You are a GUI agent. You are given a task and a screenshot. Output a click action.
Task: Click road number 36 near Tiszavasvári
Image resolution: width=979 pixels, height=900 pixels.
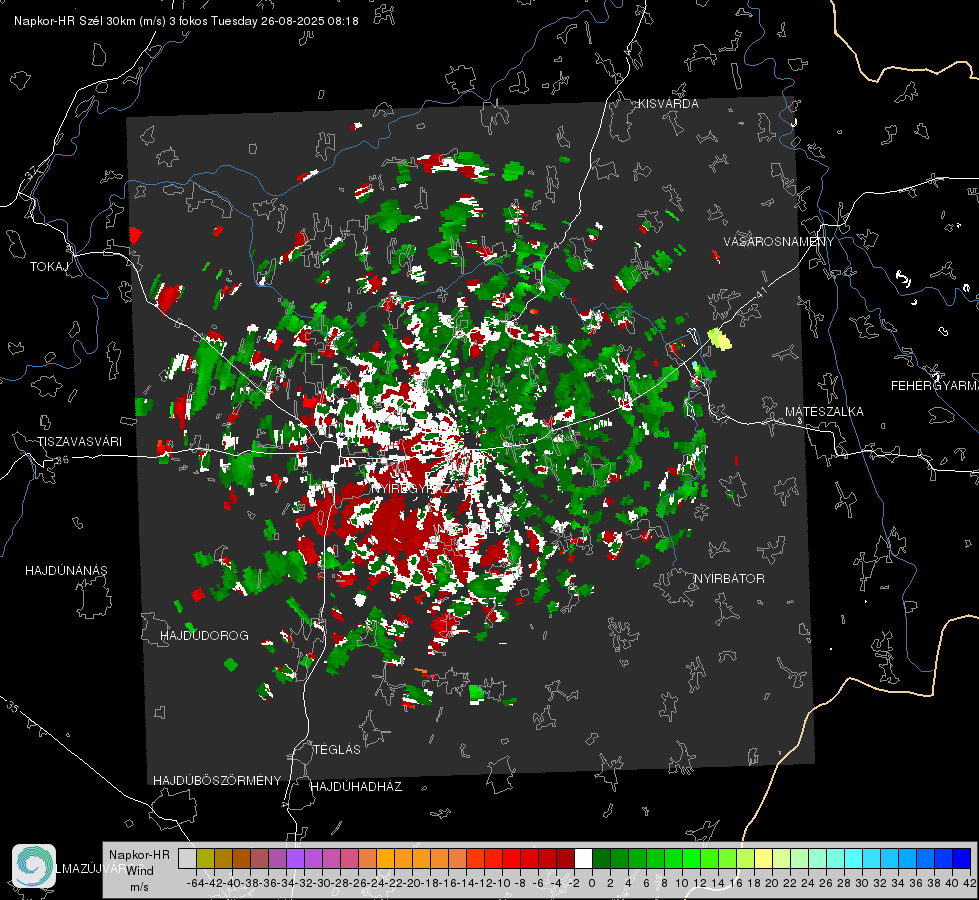tap(62, 460)
